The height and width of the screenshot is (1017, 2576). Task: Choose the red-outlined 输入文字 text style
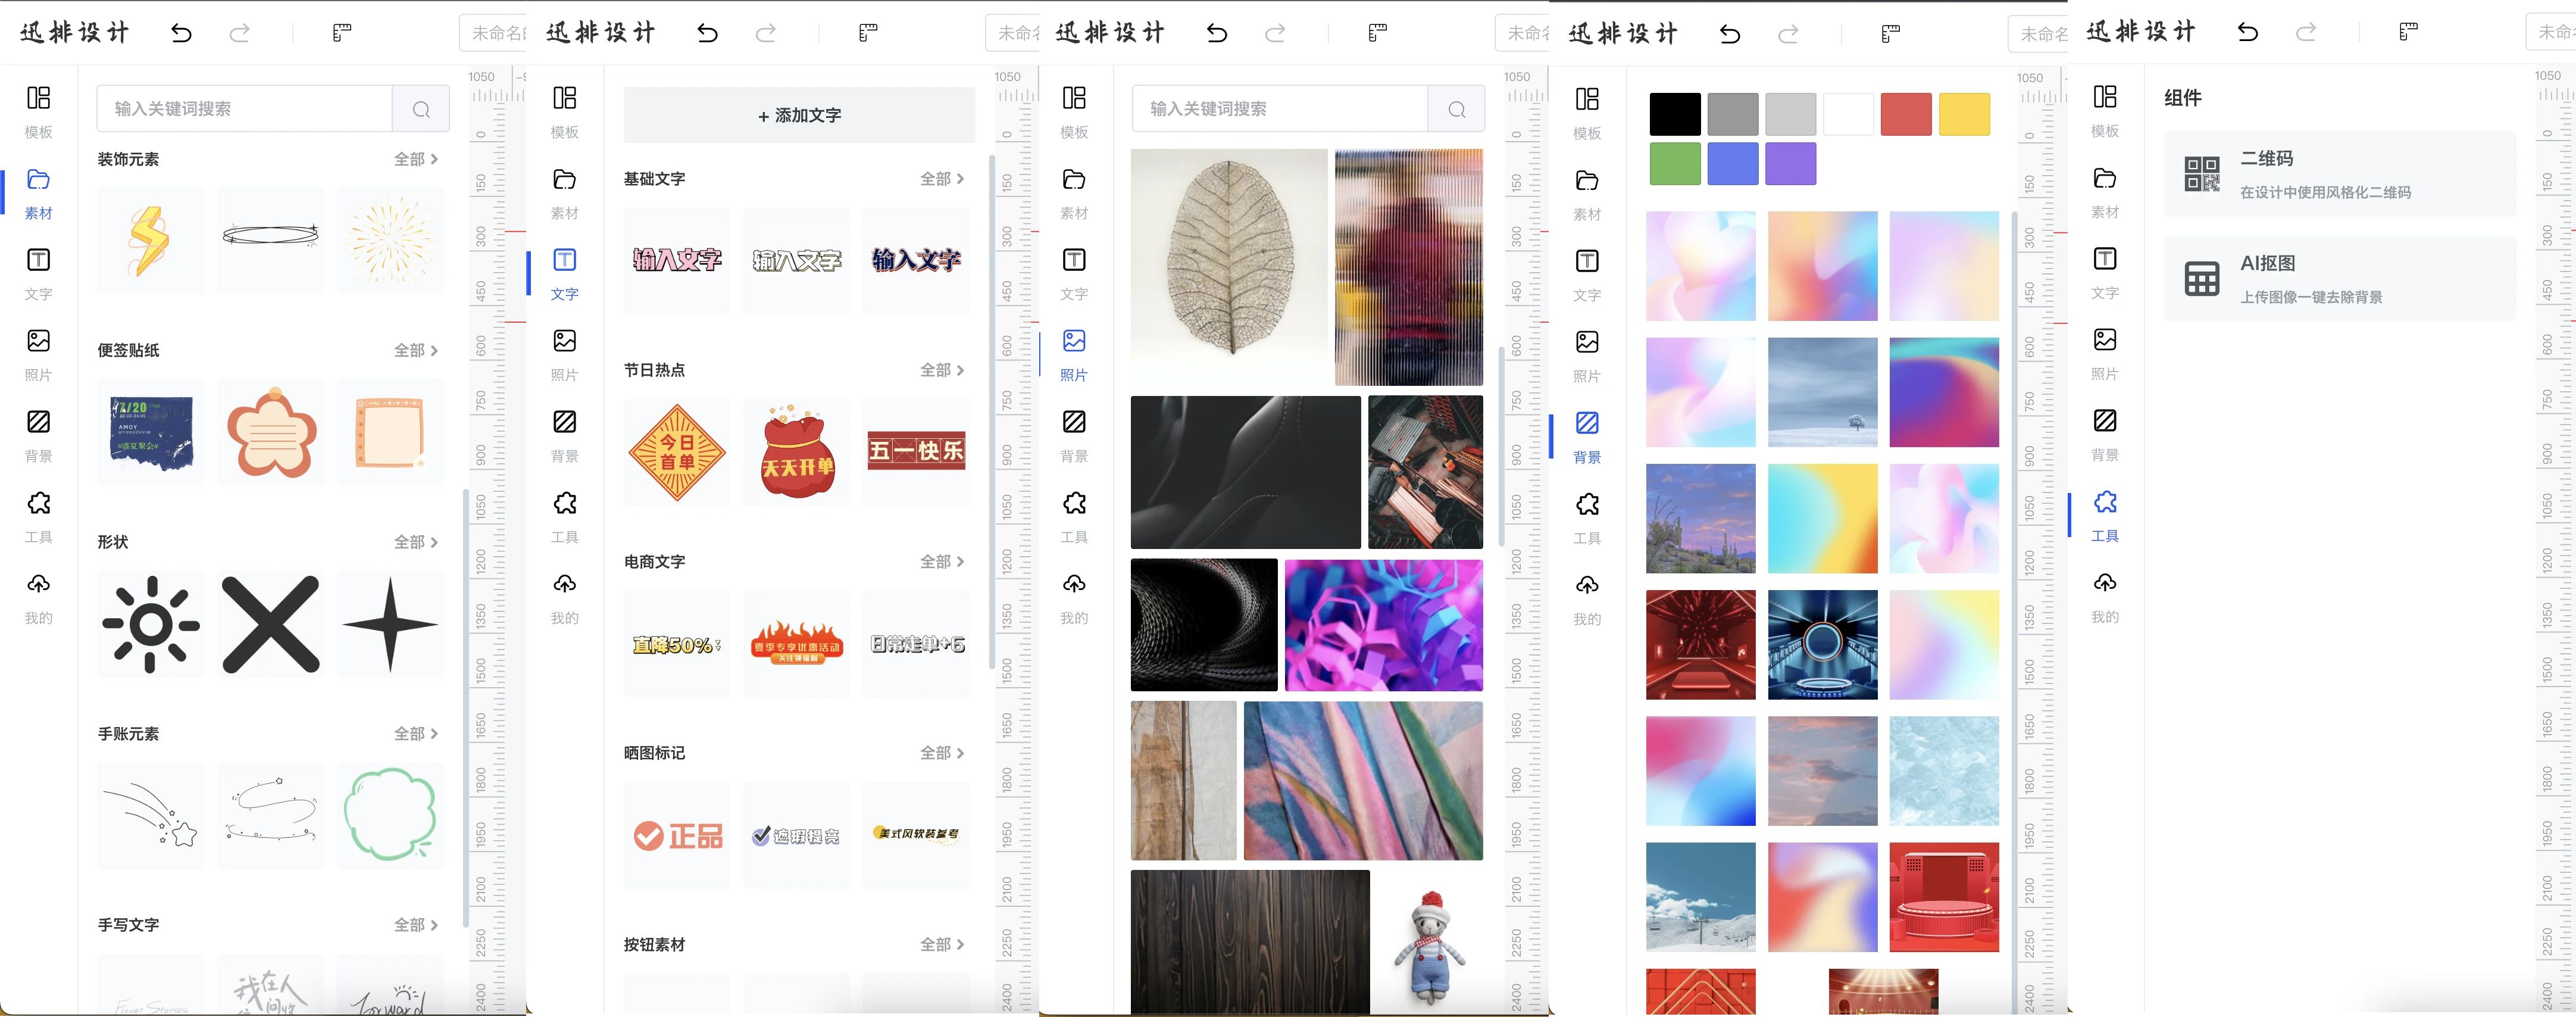coord(677,261)
